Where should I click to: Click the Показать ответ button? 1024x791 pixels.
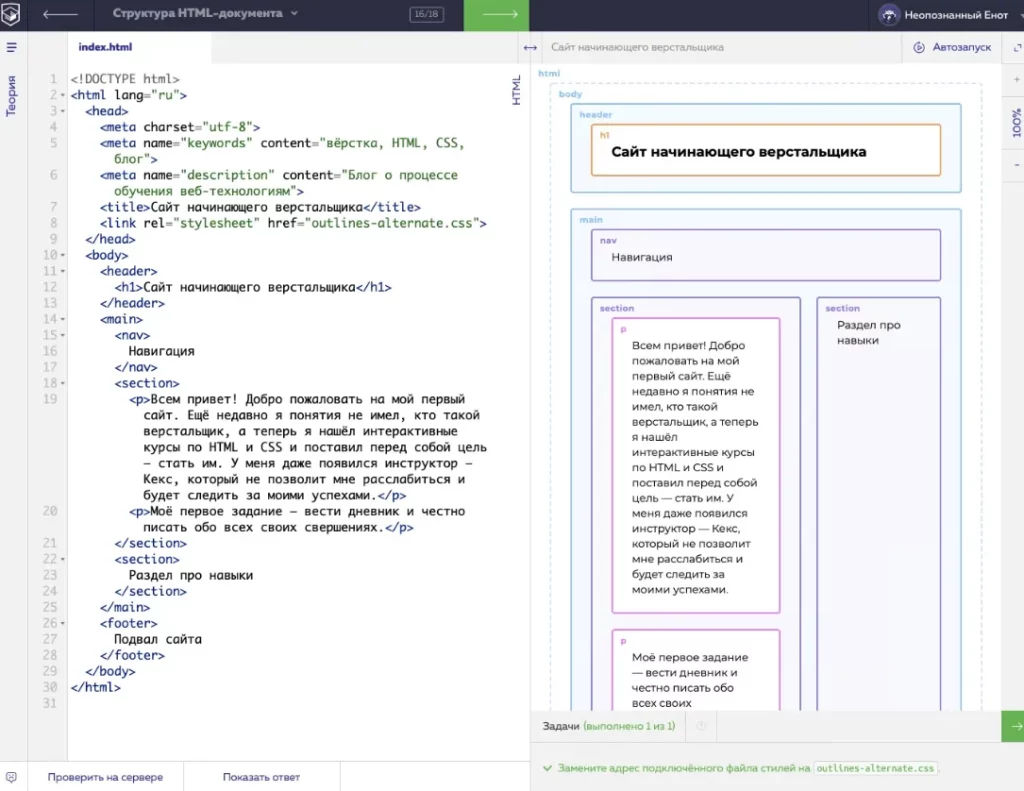[x=262, y=777]
